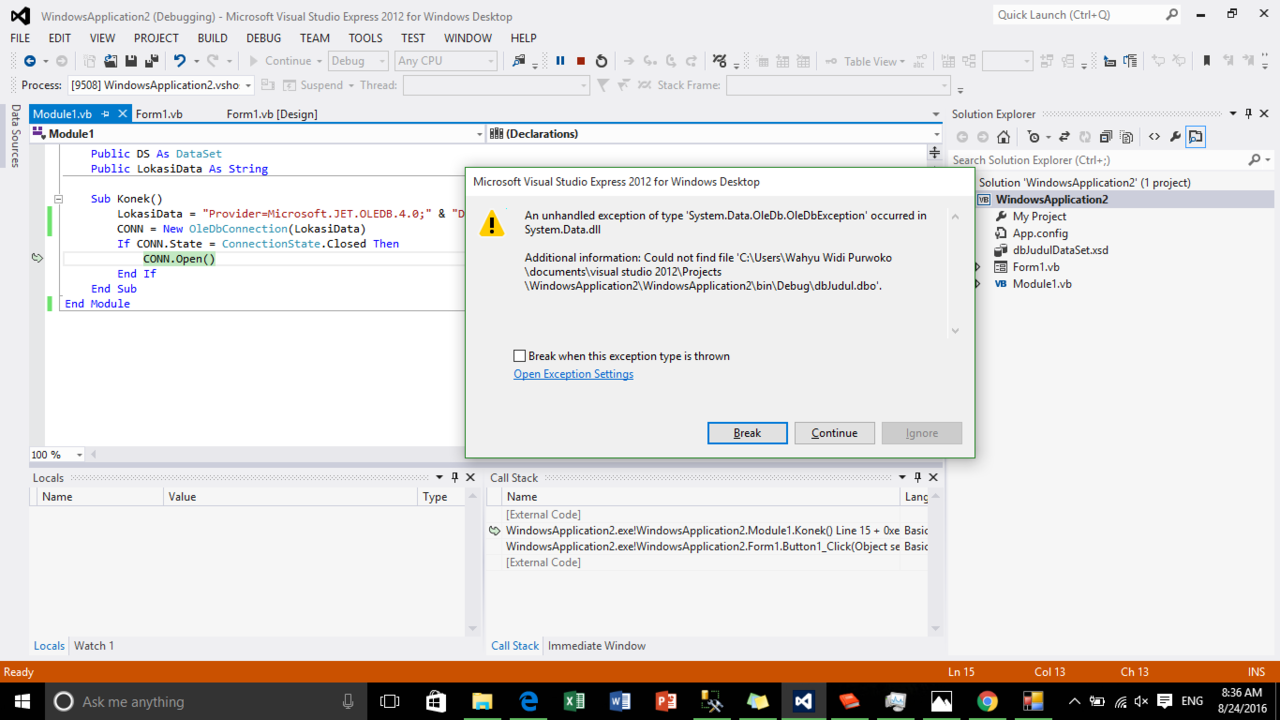Open the Process dropdown
Image resolution: width=1280 pixels, height=720 pixels.
[x=248, y=86]
